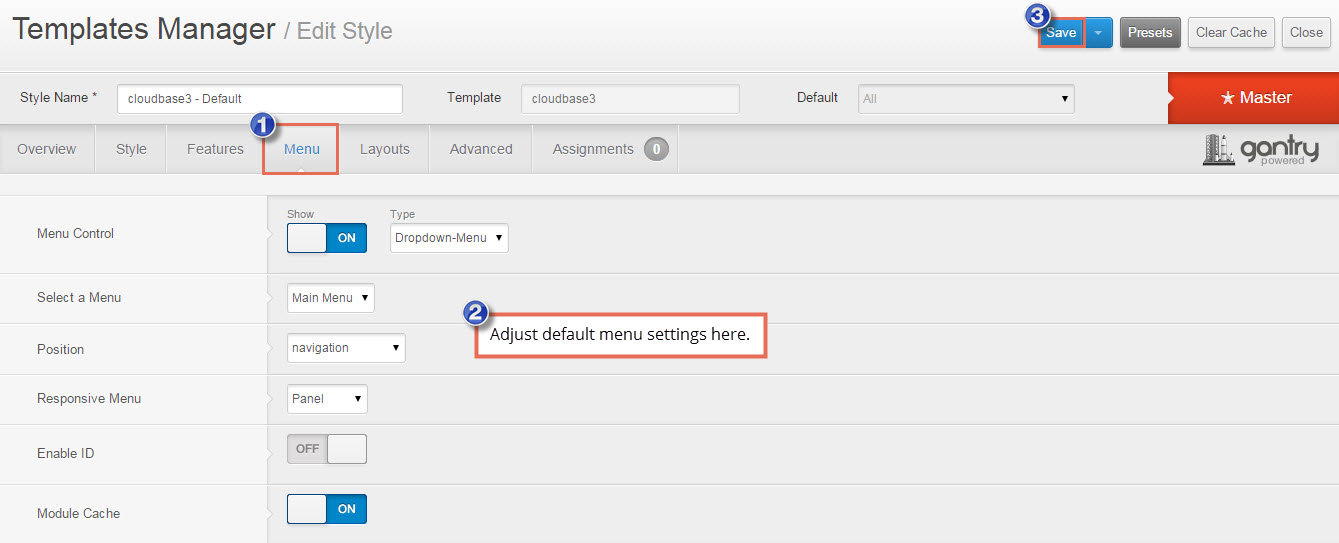Image resolution: width=1339 pixels, height=543 pixels.
Task: Click the Style Name label
Action: tap(59, 97)
